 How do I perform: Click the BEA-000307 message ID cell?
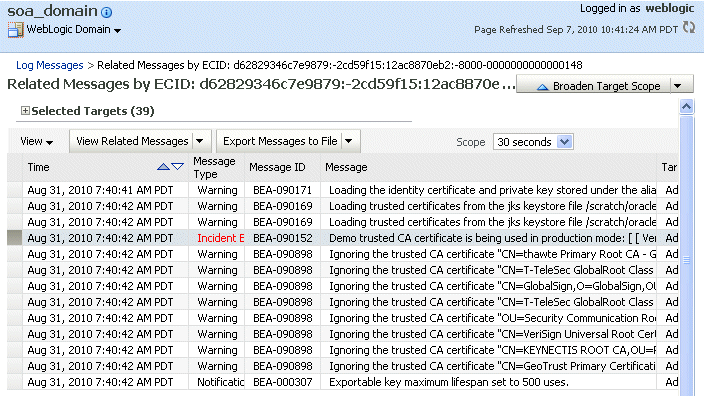pyautogui.click(x=282, y=382)
